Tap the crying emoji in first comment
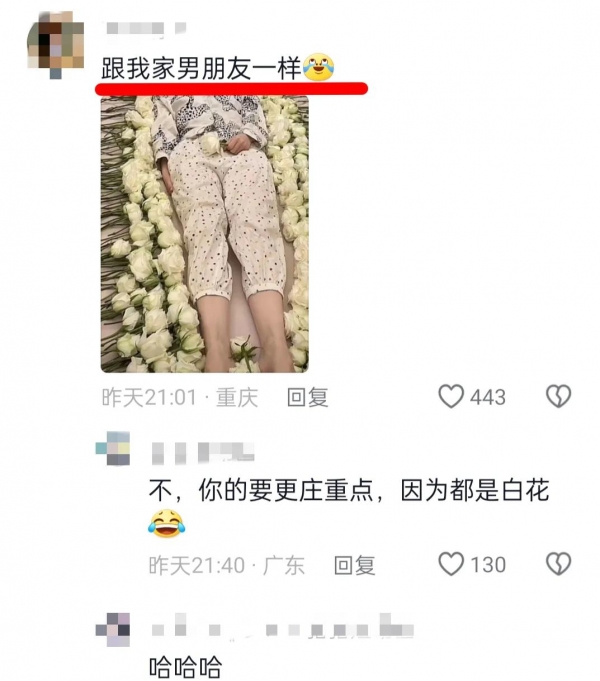Screen dimensions: 600x681 click(x=318, y=68)
